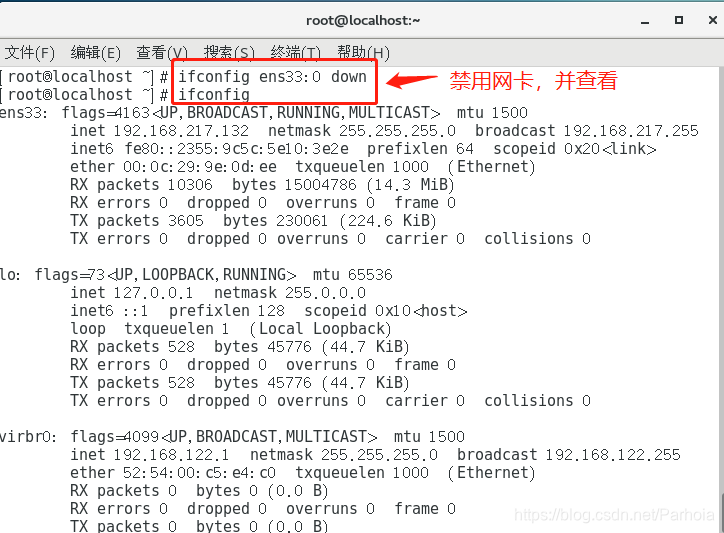Close the root@localhost terminal window
The width and height of the screenshot is (724, 533).
(712, 20)
